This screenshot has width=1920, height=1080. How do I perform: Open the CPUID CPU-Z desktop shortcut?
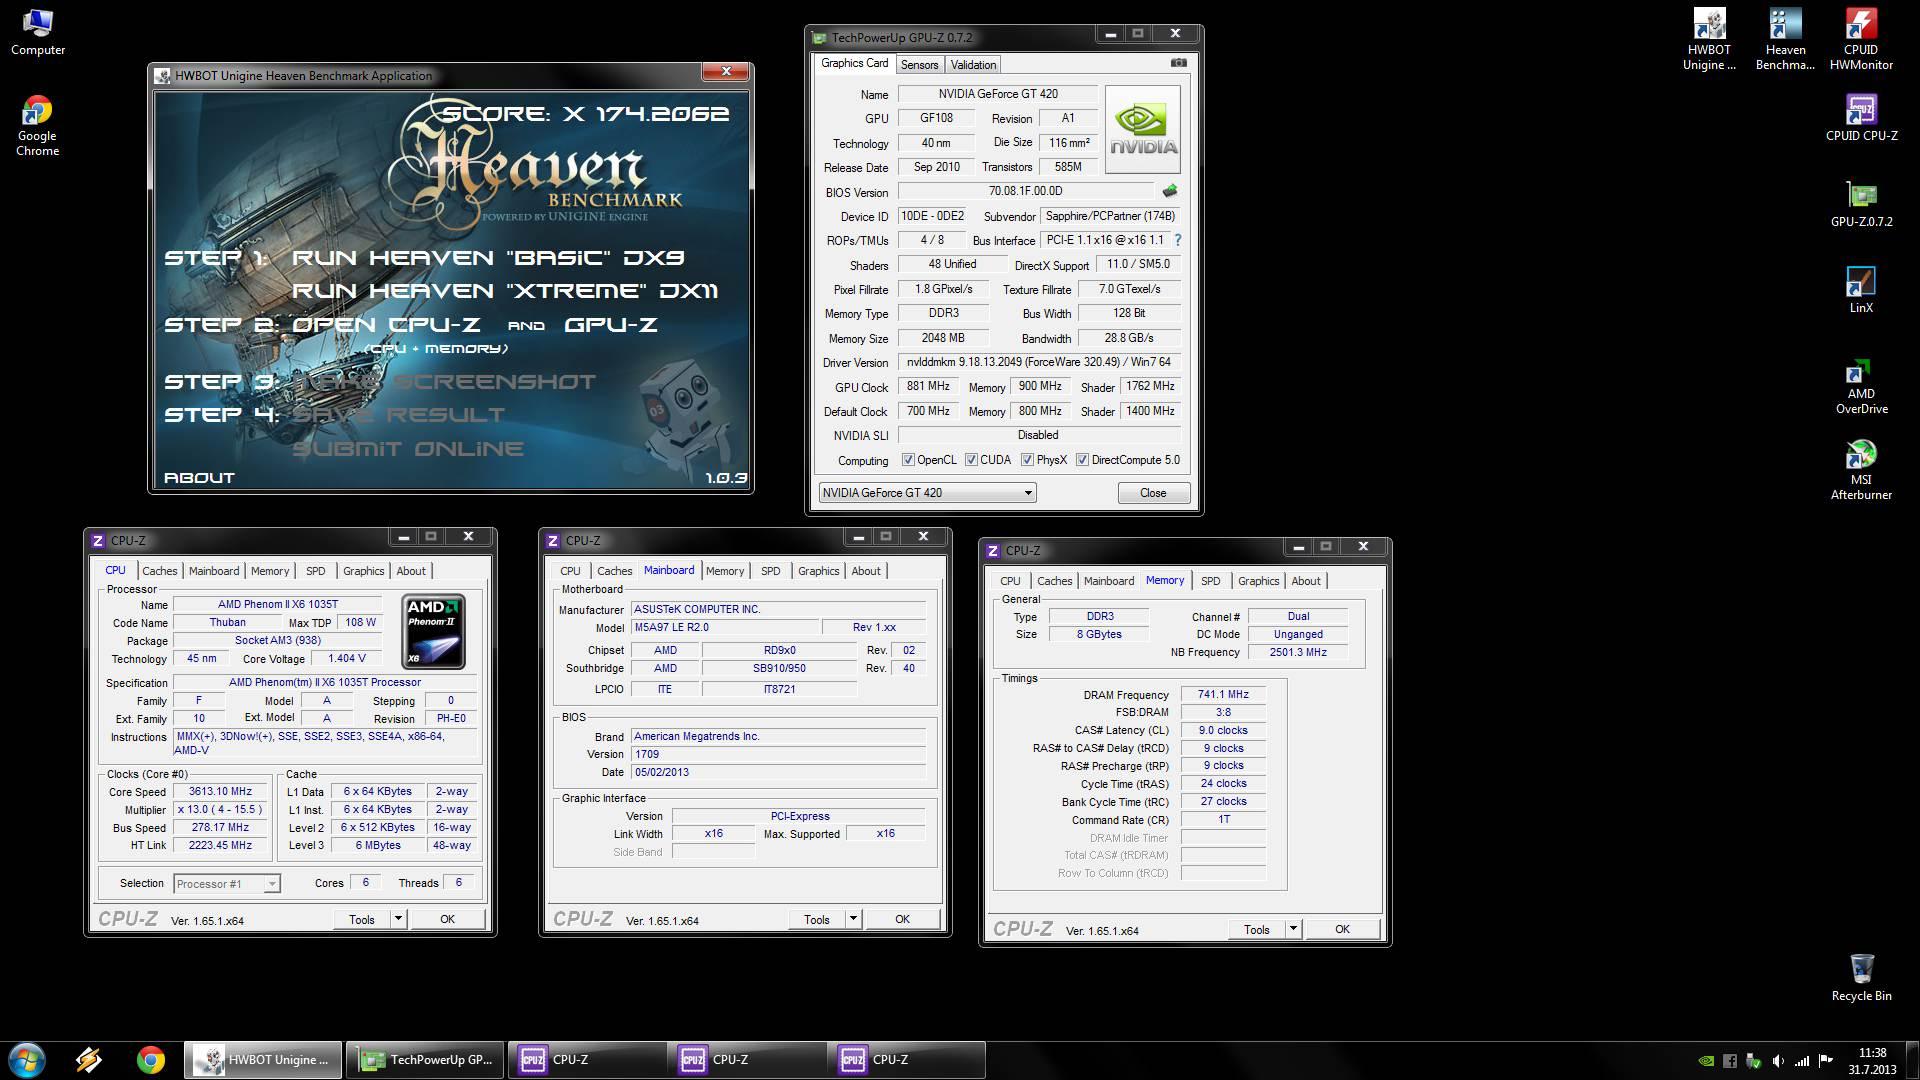(x=1861, y=119)
